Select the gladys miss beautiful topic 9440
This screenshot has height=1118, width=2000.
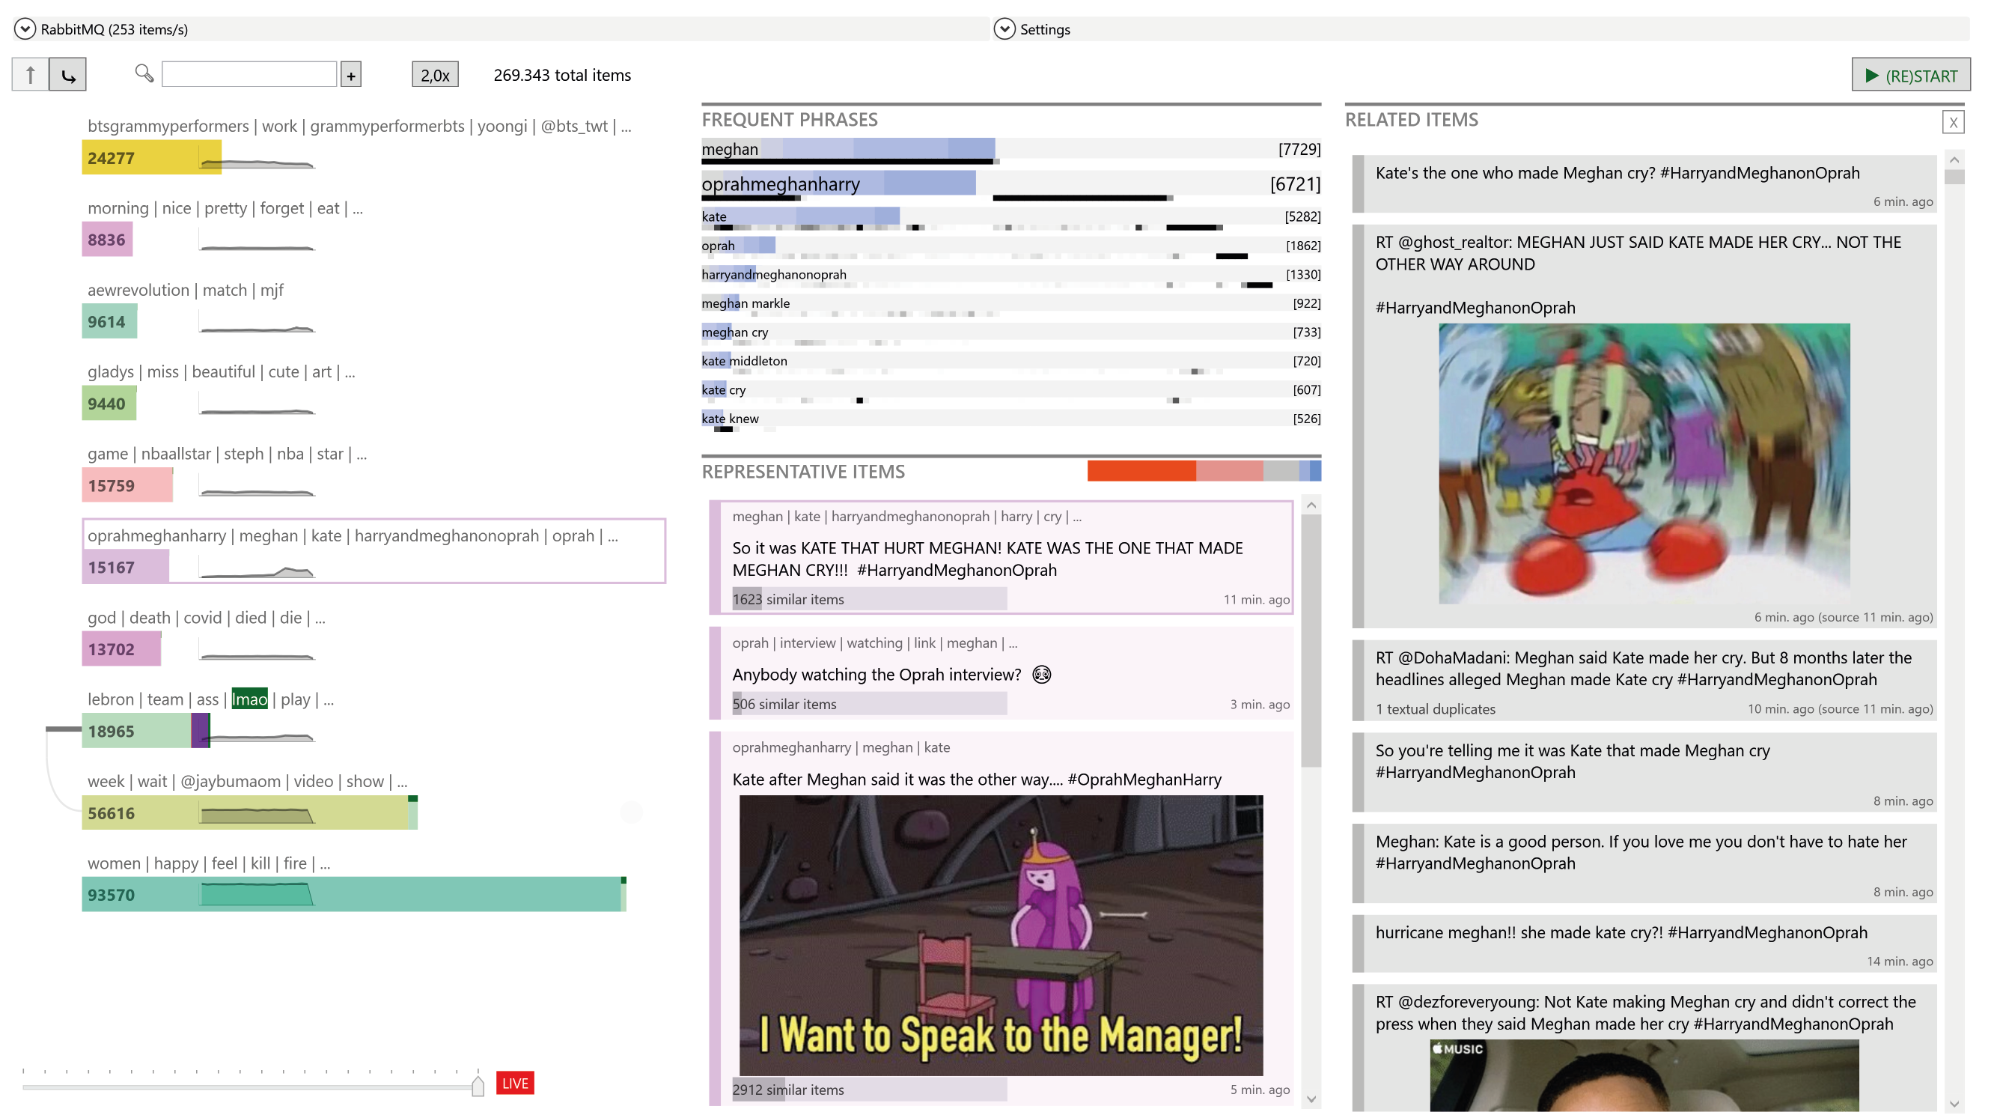click(x=109, y=404)
